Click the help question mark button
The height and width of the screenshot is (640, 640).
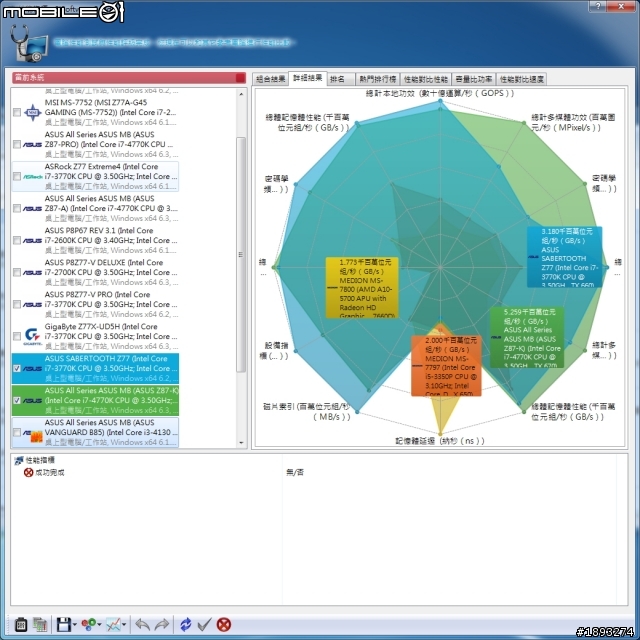click(598, 6)
